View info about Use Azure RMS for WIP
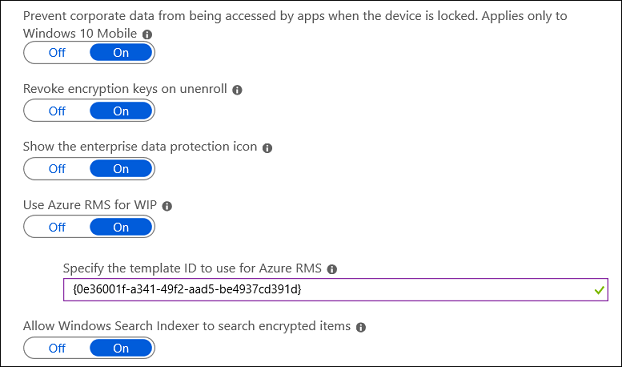The height and width of the screenshot is (367, 622). (x=167, y=206)
